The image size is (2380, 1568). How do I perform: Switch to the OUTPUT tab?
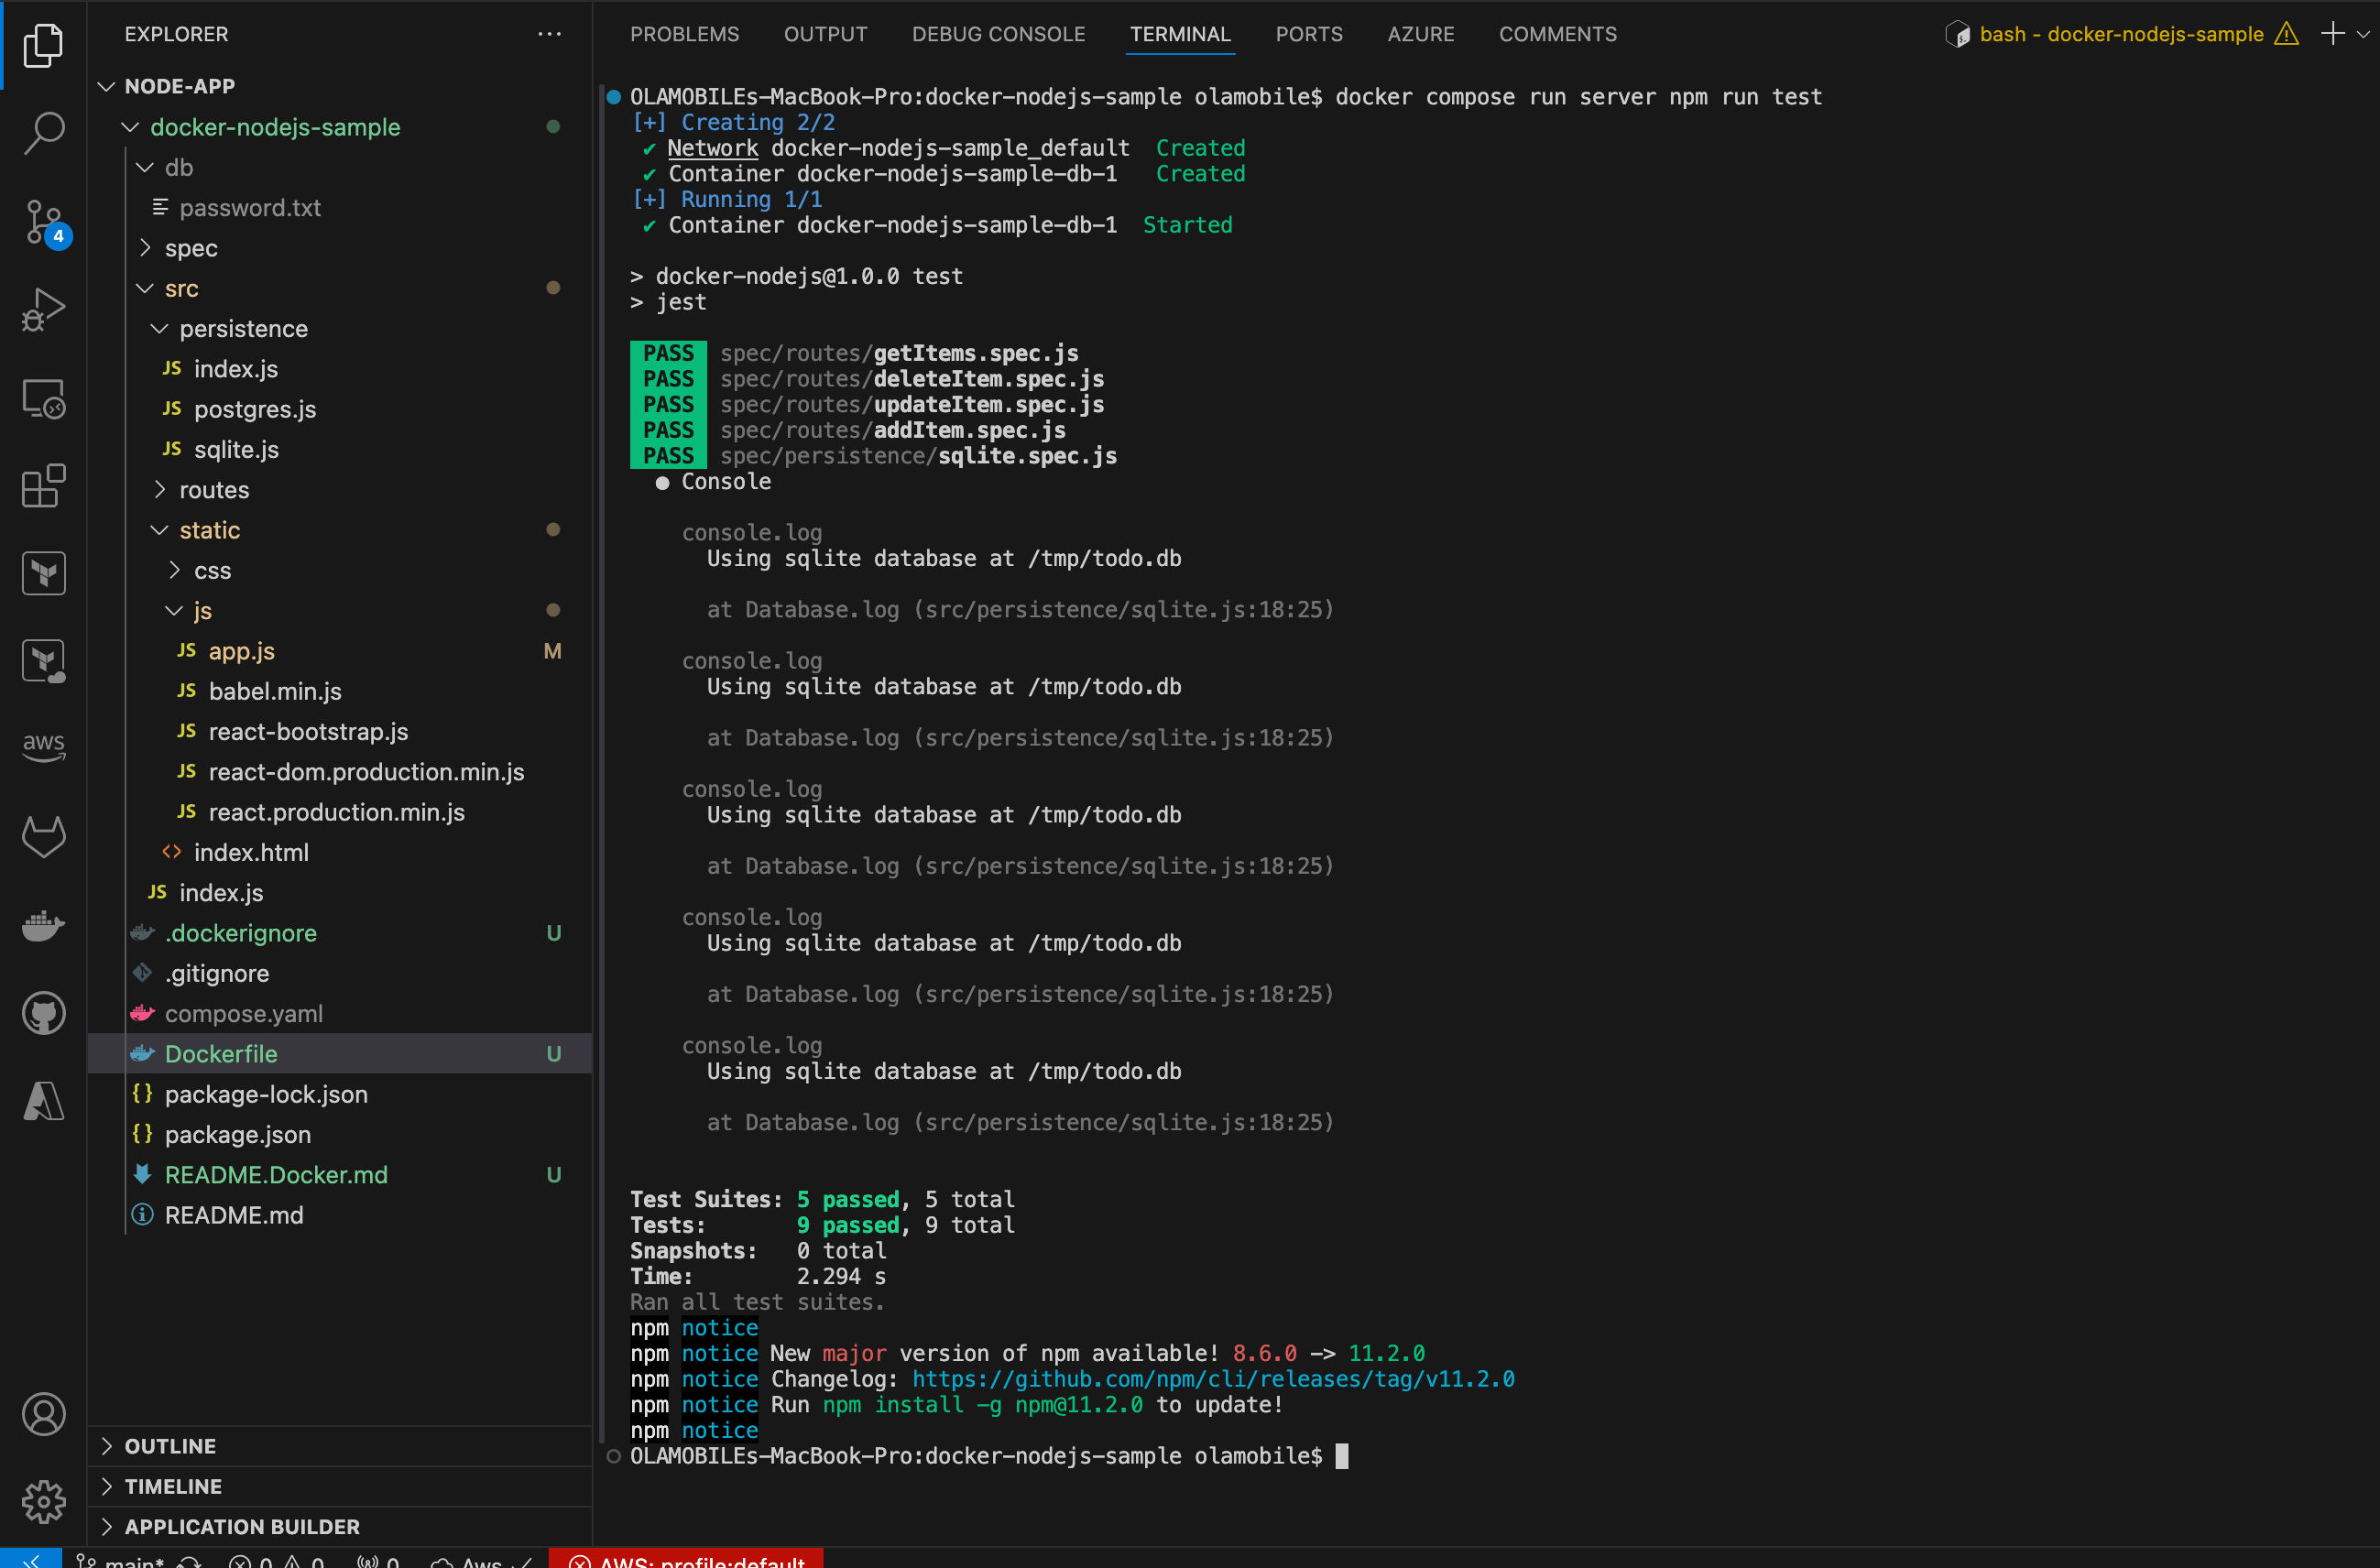[825, 34]
